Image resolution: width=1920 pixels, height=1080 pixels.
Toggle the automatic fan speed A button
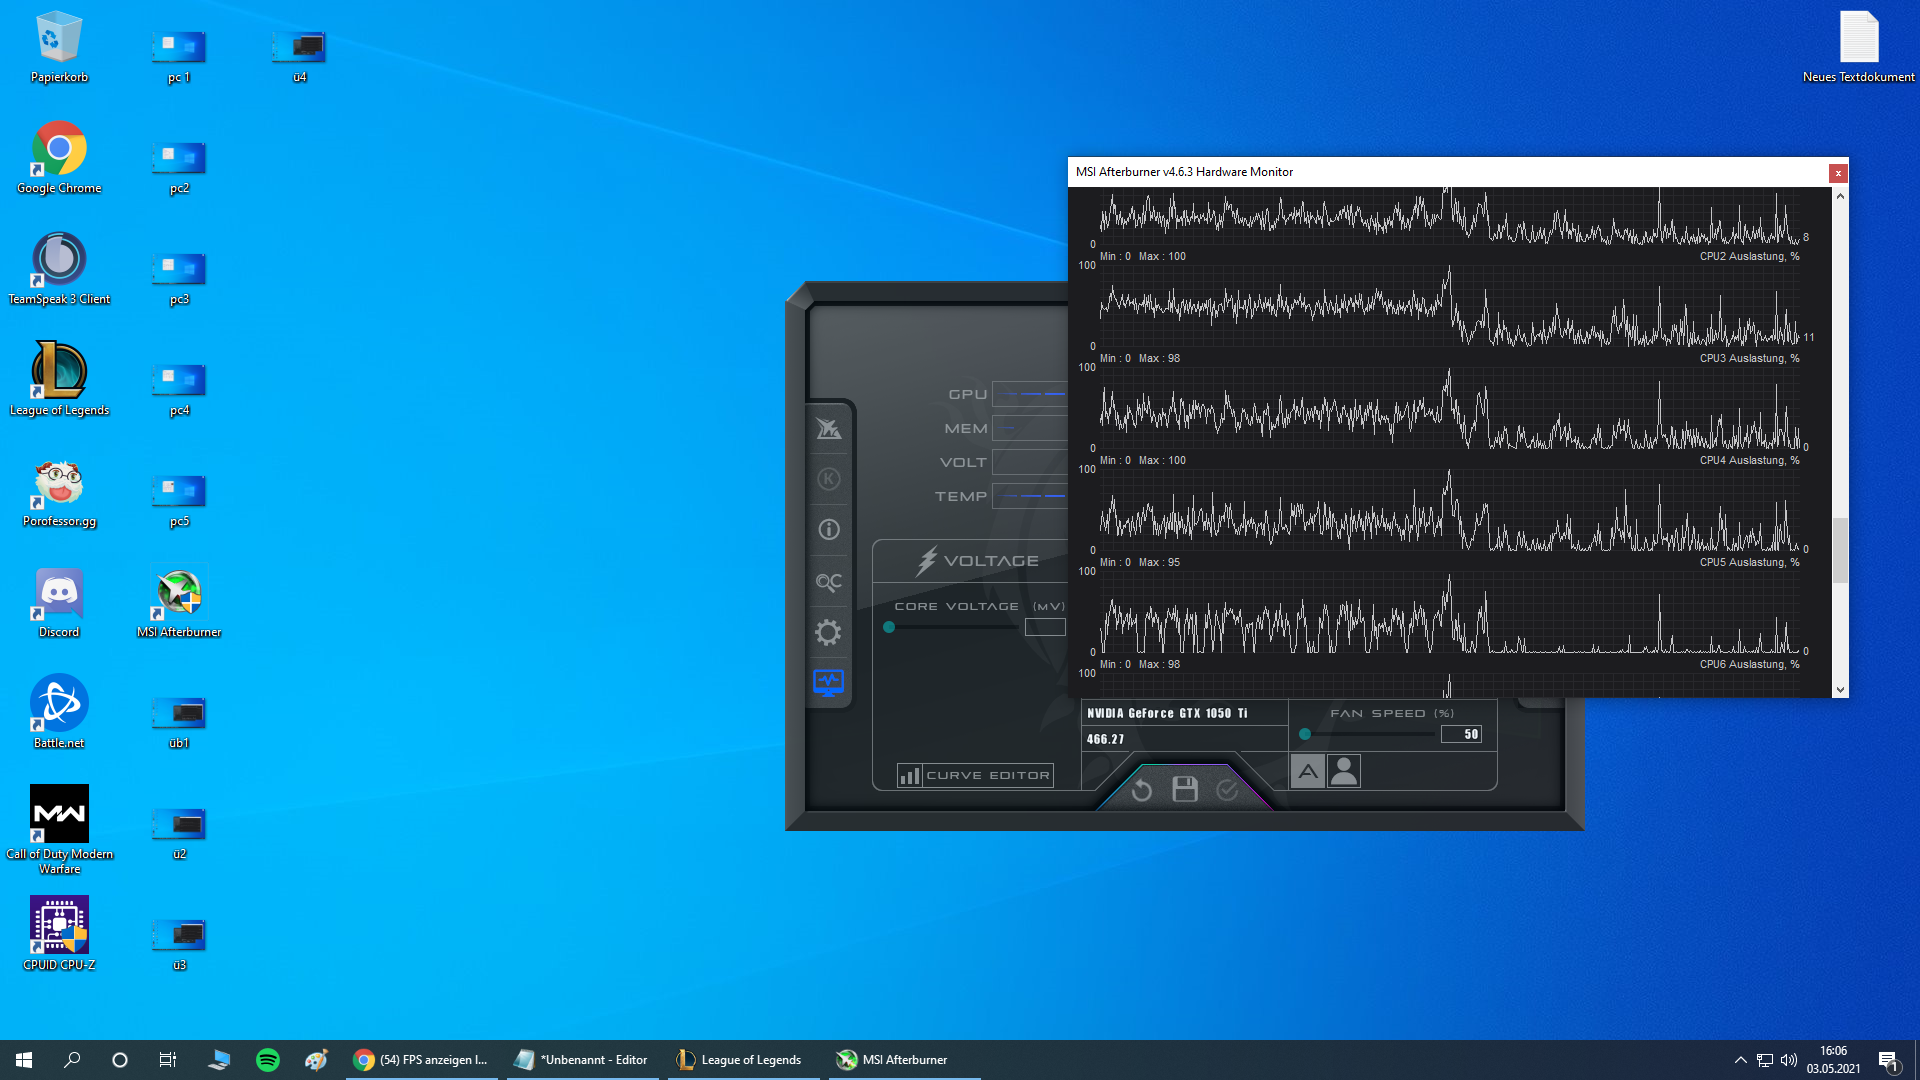[1307, 771]
